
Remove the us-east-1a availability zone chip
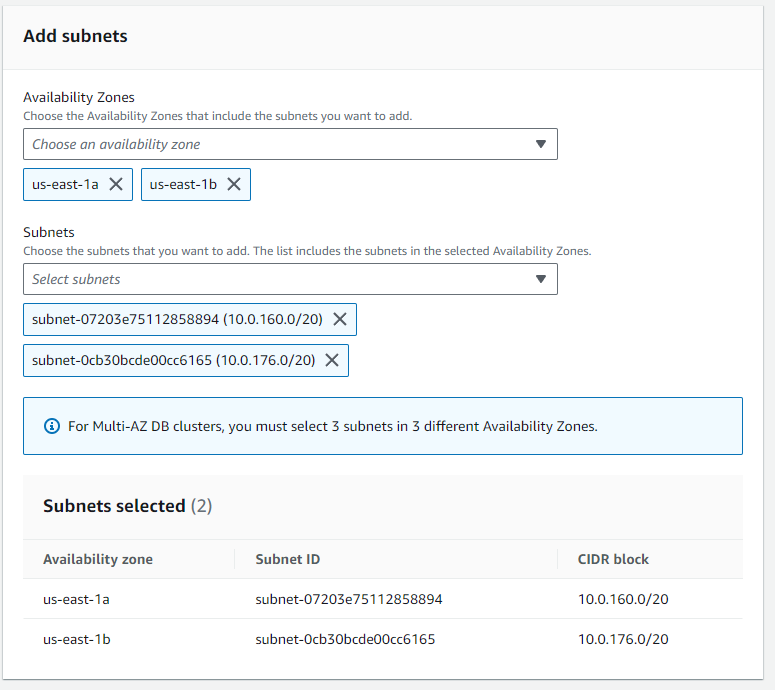click(116, 184)
